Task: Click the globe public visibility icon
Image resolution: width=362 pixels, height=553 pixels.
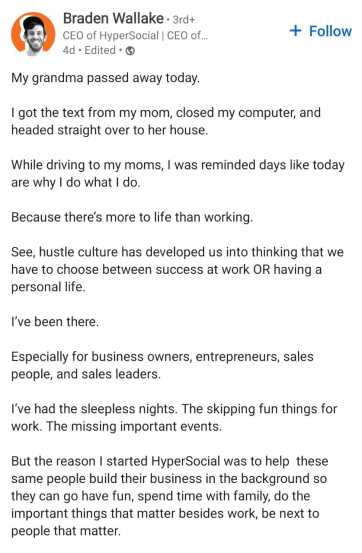Action: [x=130, y=51]
